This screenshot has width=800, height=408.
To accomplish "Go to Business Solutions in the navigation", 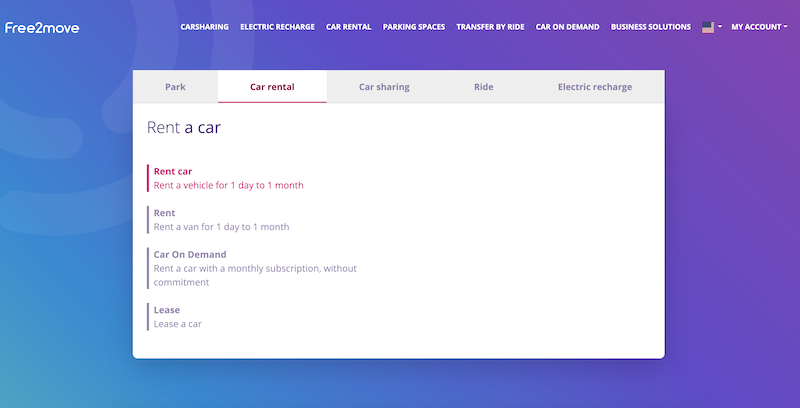I will 651,27.
